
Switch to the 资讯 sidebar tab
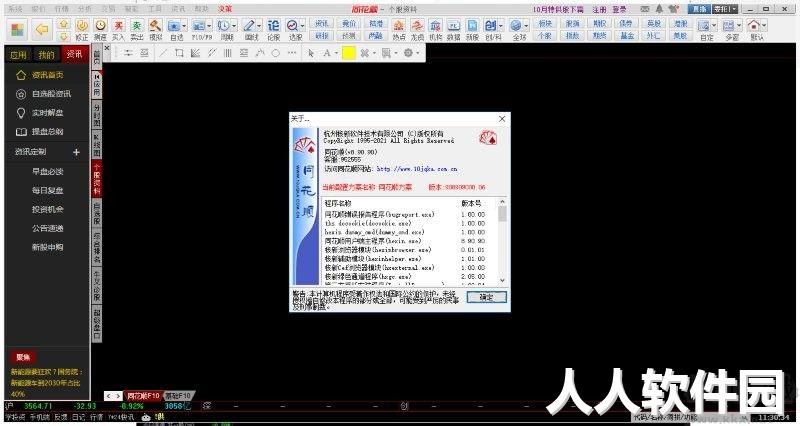74,55
